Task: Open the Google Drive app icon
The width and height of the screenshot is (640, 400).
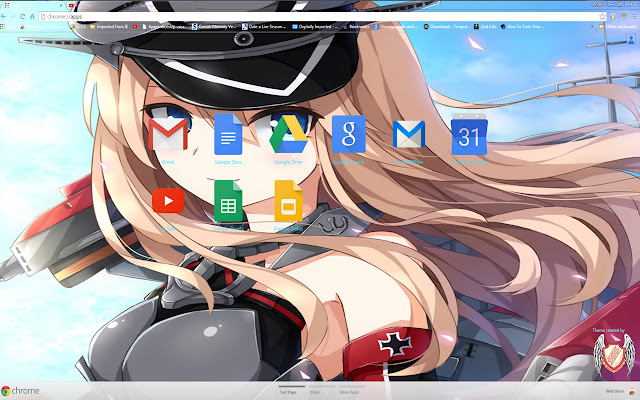Action: click(288, 134)
